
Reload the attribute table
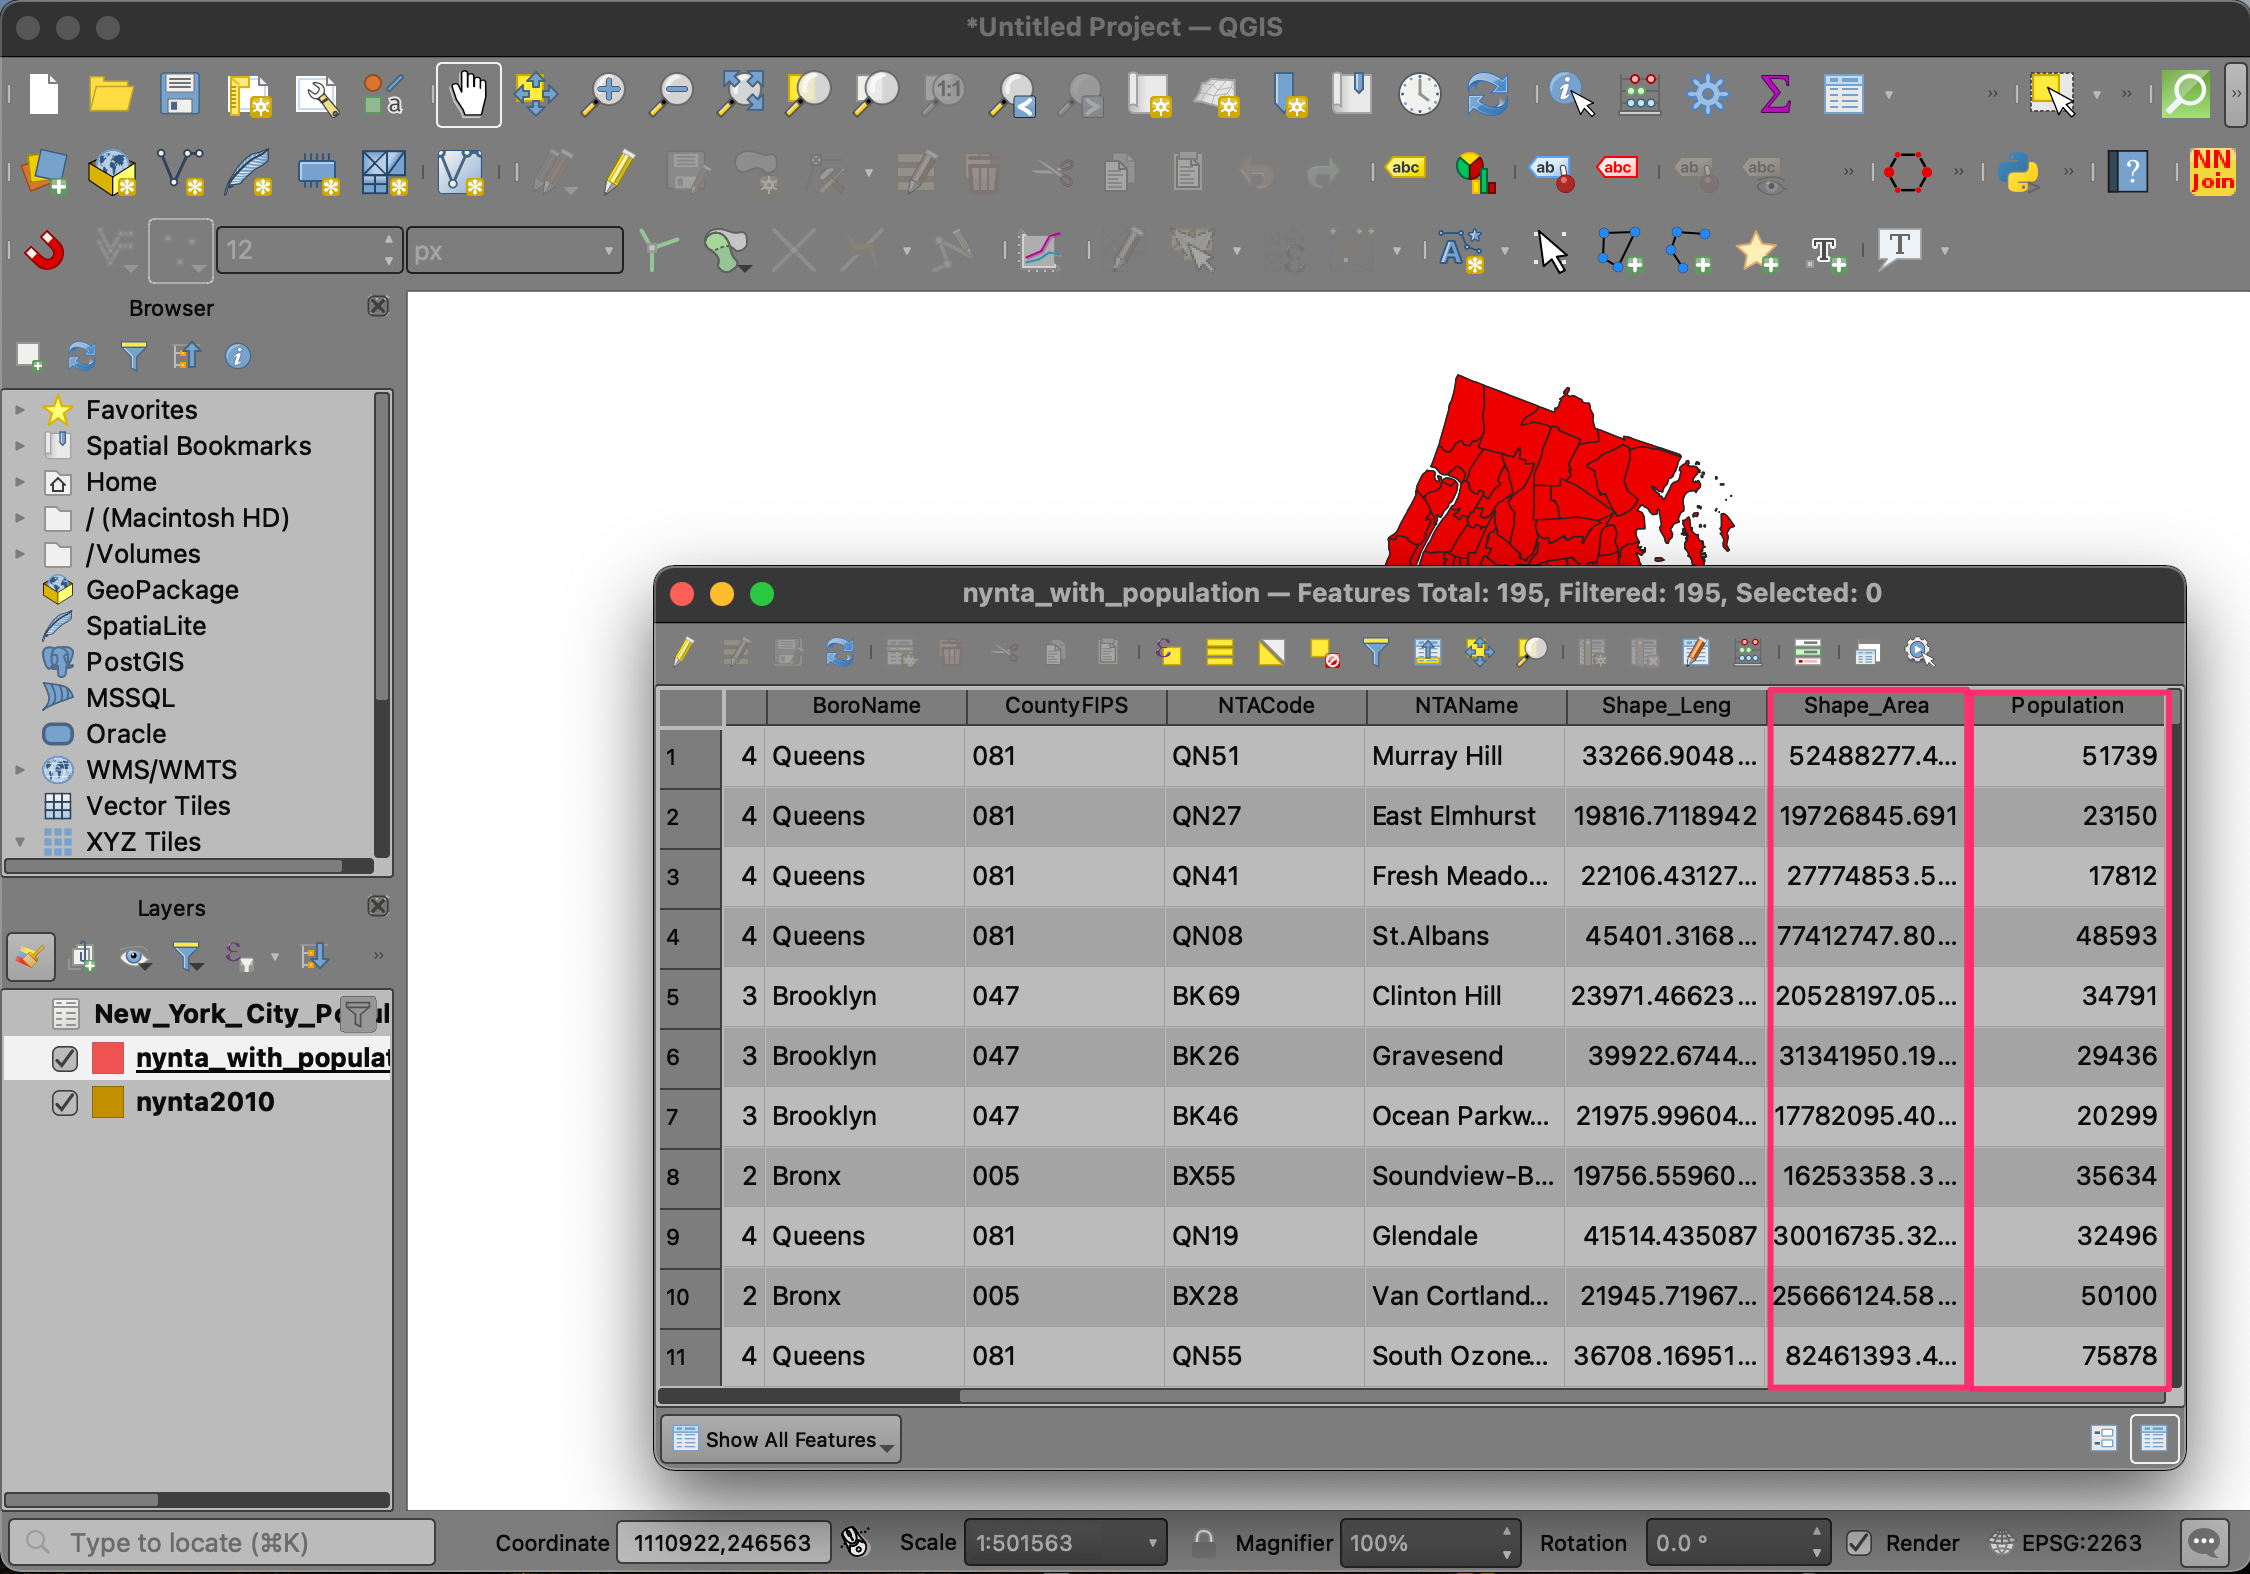coord(839,653)
